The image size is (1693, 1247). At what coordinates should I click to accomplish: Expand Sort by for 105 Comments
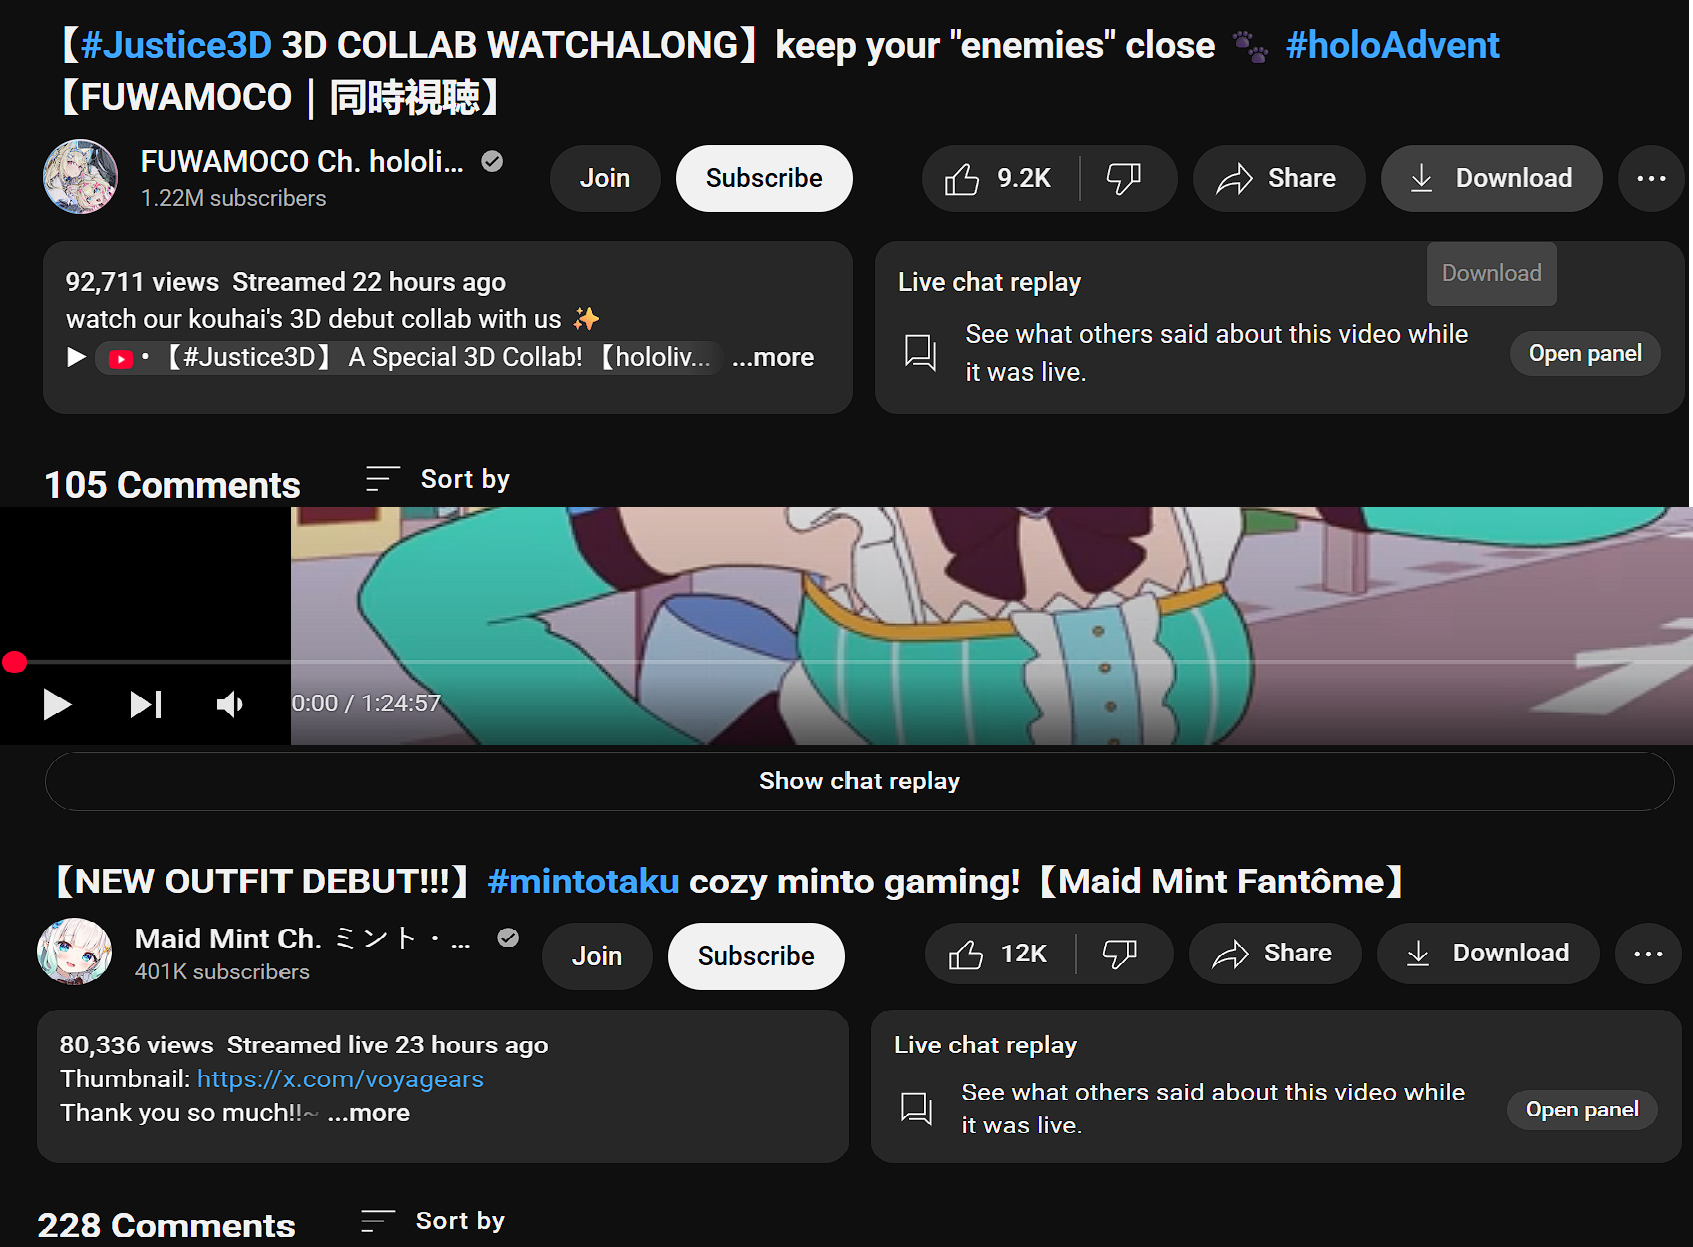point(438,479)
